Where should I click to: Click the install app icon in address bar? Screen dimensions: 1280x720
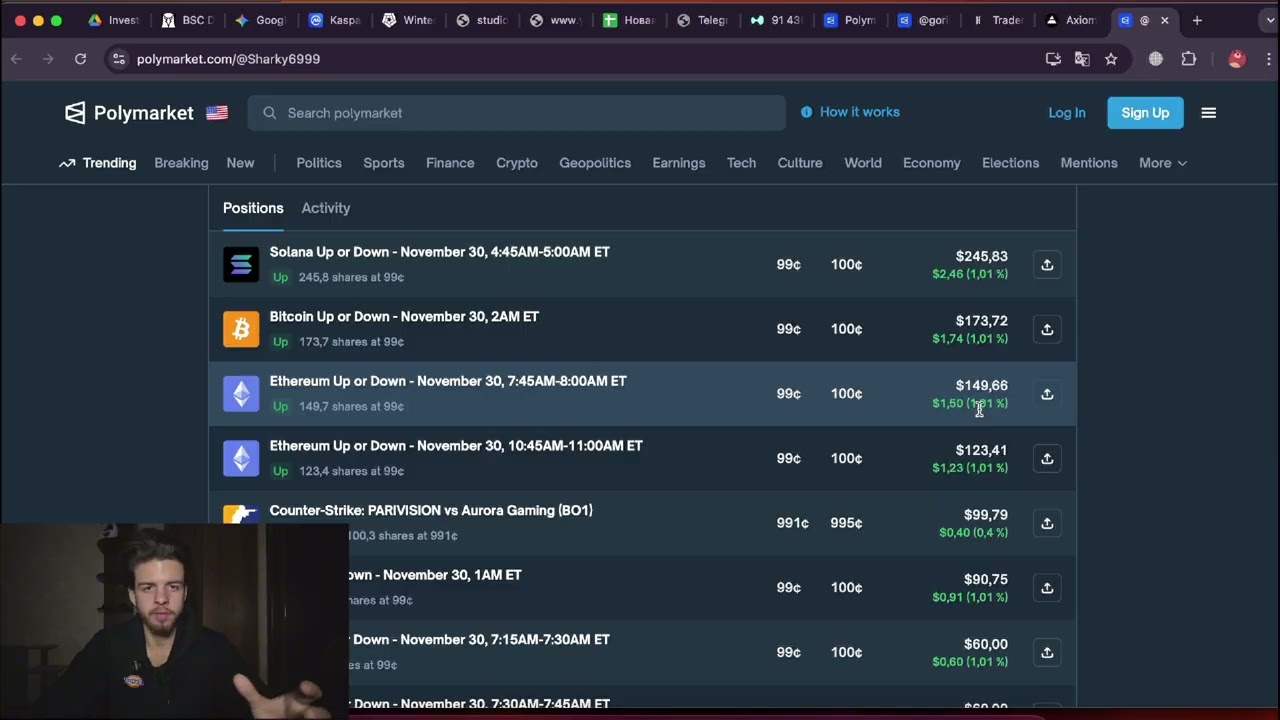click(1053, 59)
